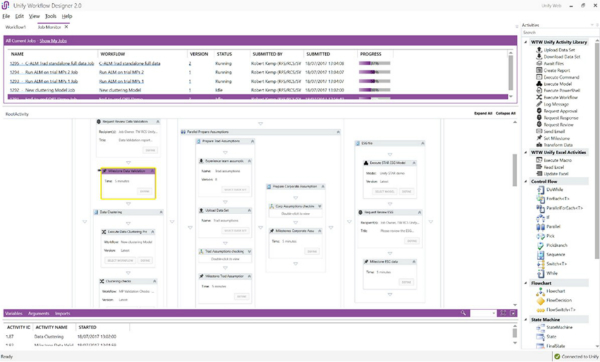Open the Variables panel tab
This screenshot has width=600, height=362.
(14, 313)
